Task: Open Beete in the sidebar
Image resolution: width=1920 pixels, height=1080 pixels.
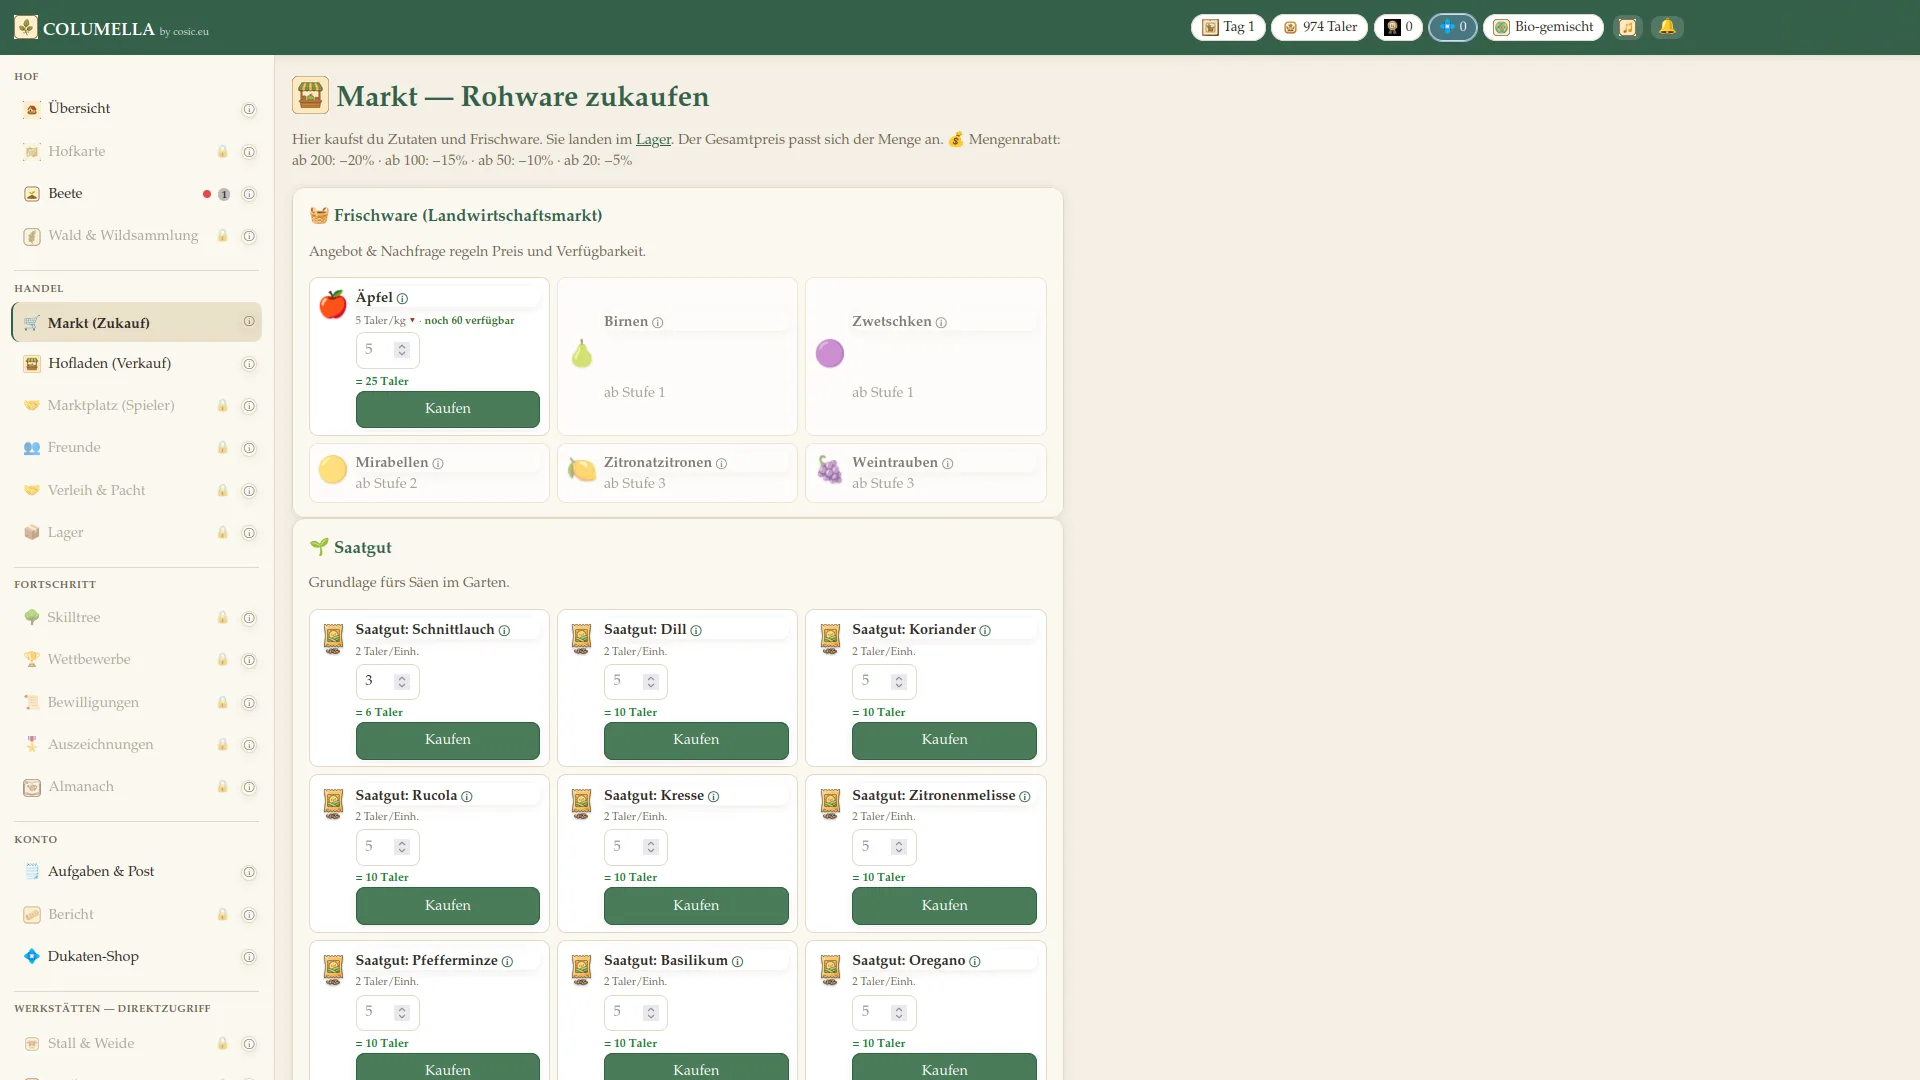Action: click(x=137, y=194)
